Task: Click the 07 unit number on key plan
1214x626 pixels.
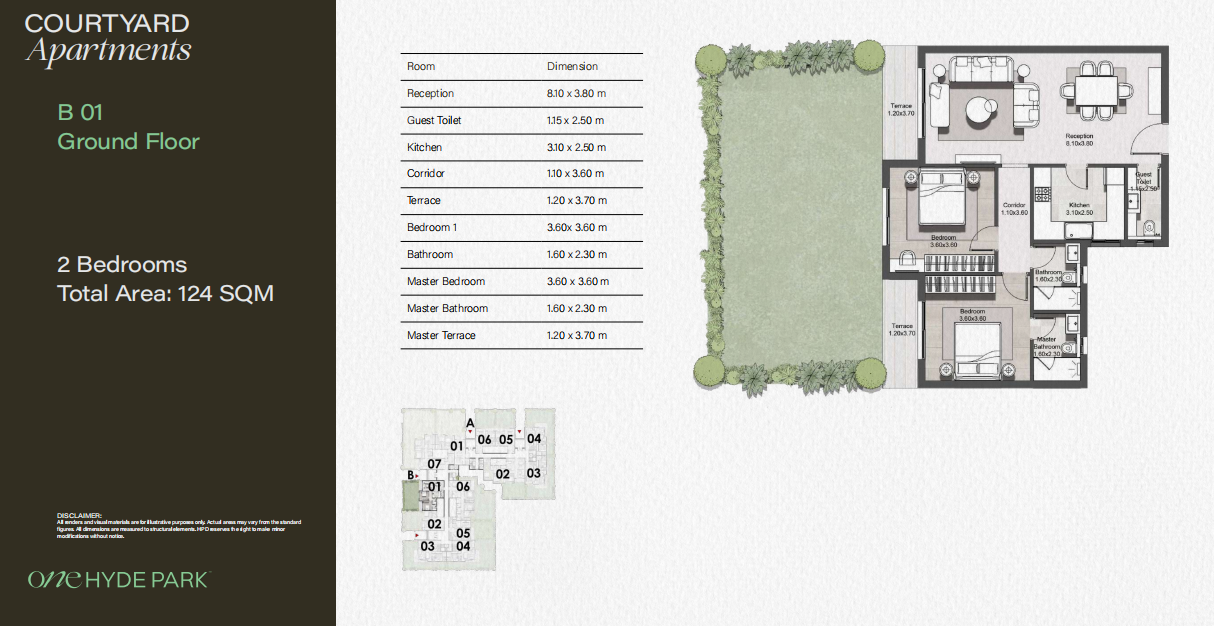Action: tap(434, 464)
